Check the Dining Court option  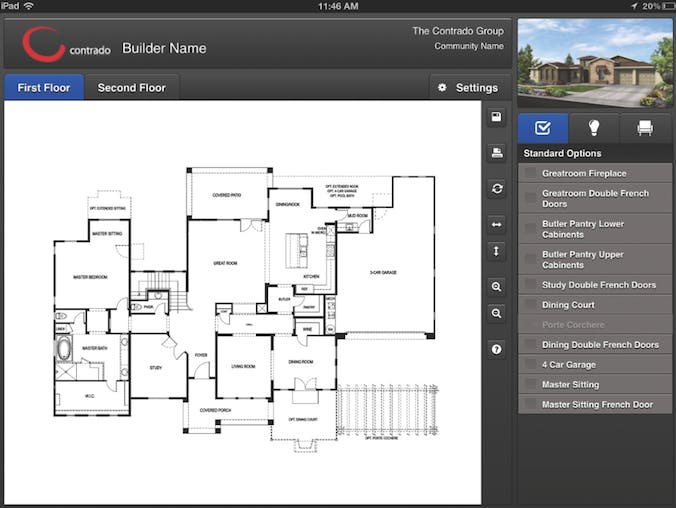tap(530, 305)
